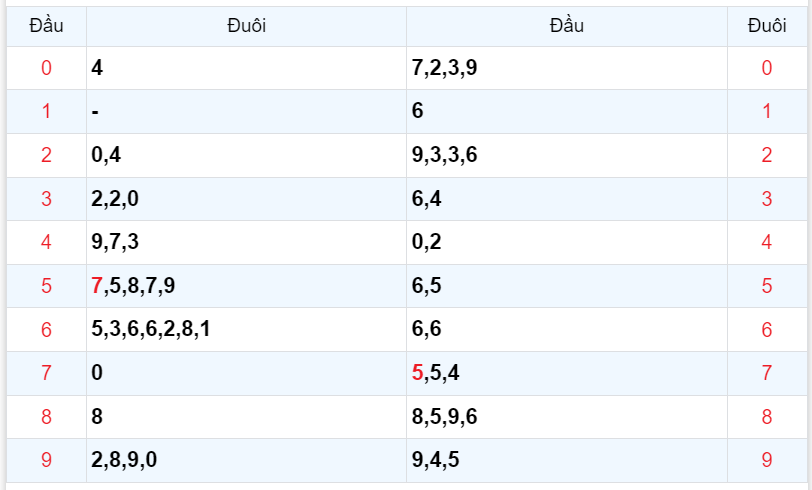Click the rightmost Đuôi column header

tap(767, 26)
